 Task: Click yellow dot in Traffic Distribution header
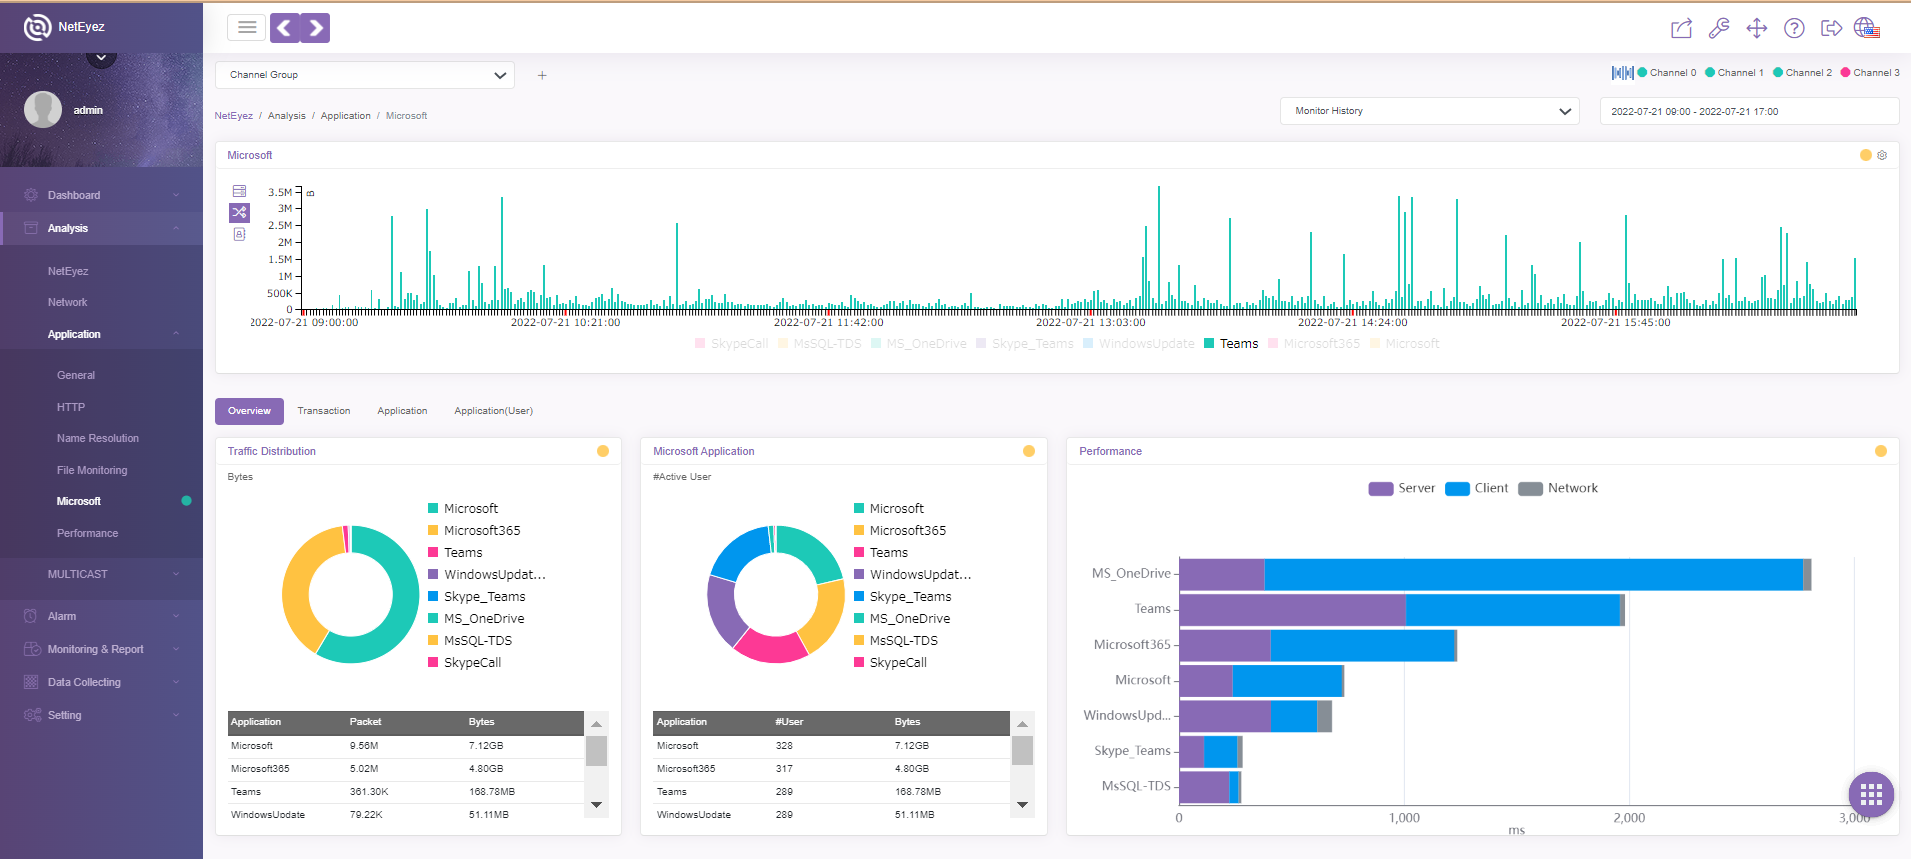click(603, 451)
